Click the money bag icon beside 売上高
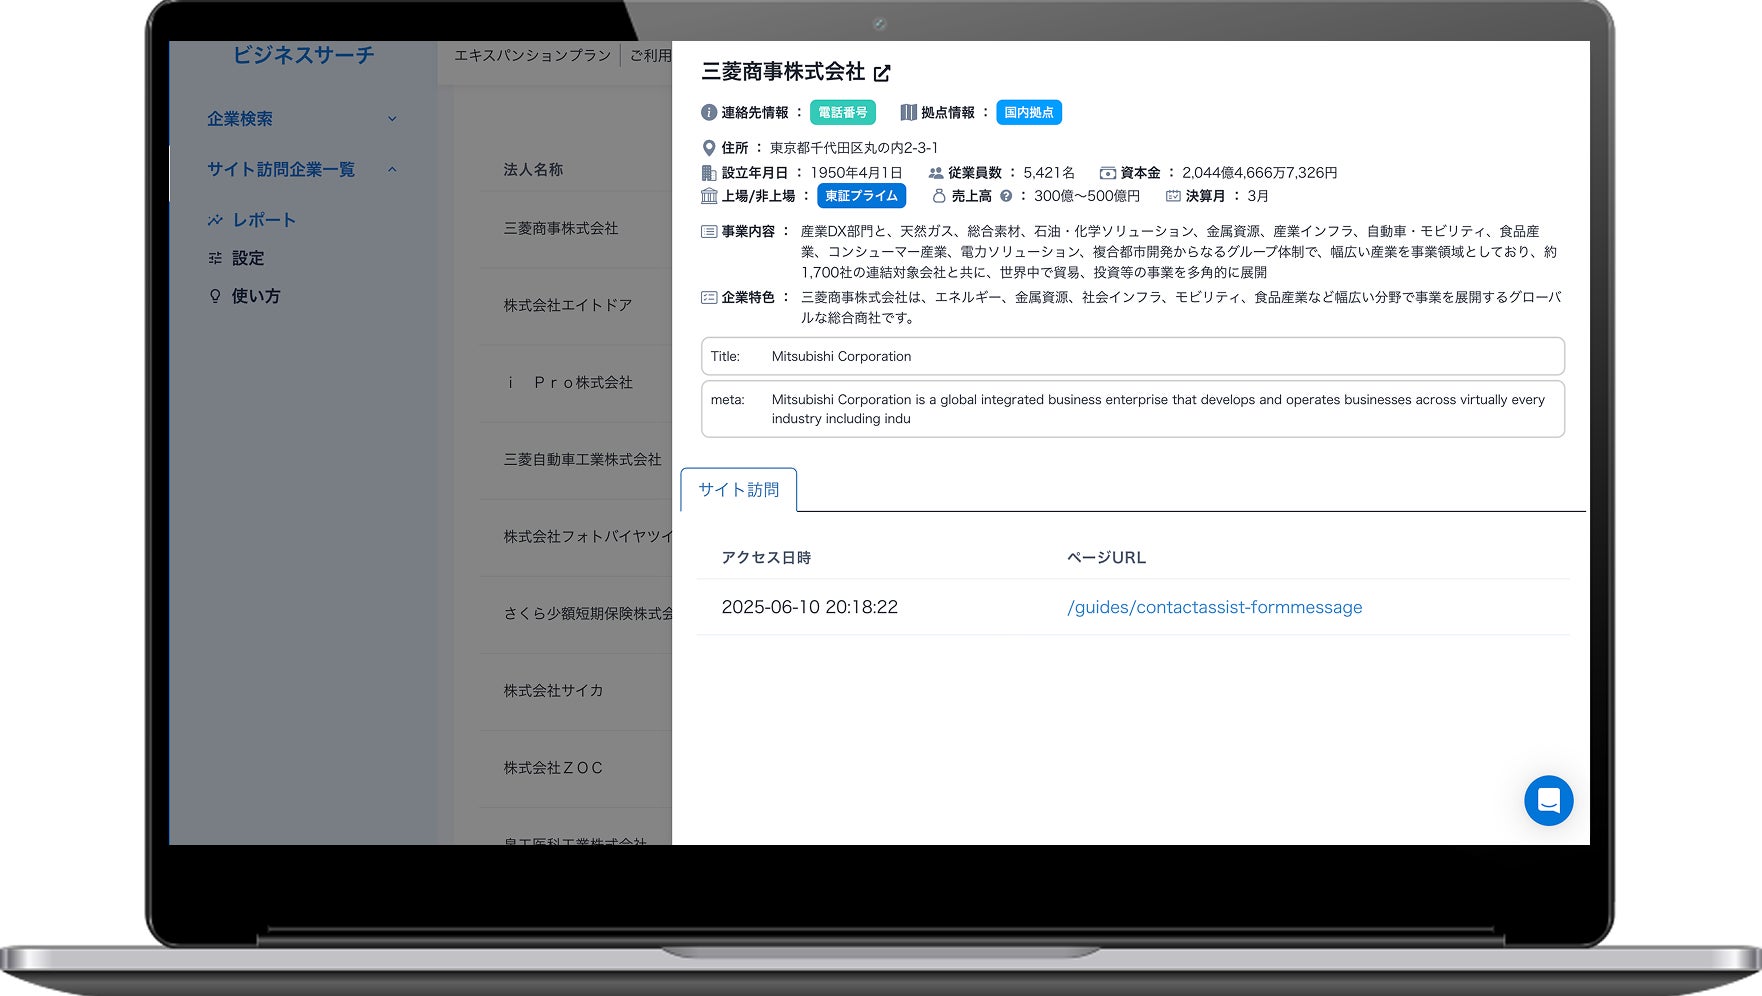This screenshot has width=1762, height=996. click(x=939, y=196)
